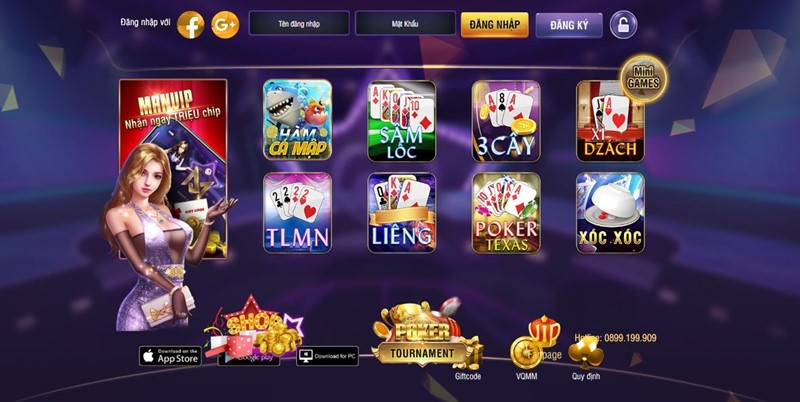The height and width of the screenshot is (402, 800).
Task: Open the Hàm Cá Mập shark game
Action: coord(297,120)
